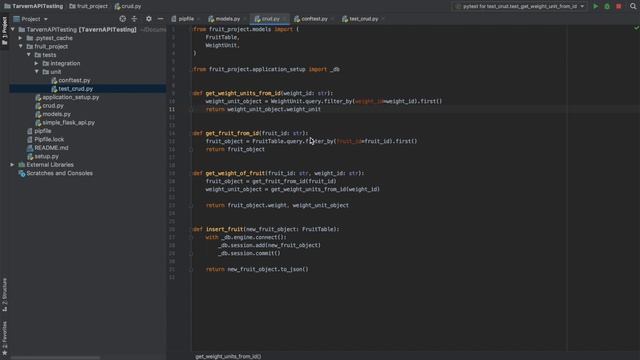Viewport: 640px width, 360px height.
Task: Open Project panel settings gear
Action: [149, 19]
